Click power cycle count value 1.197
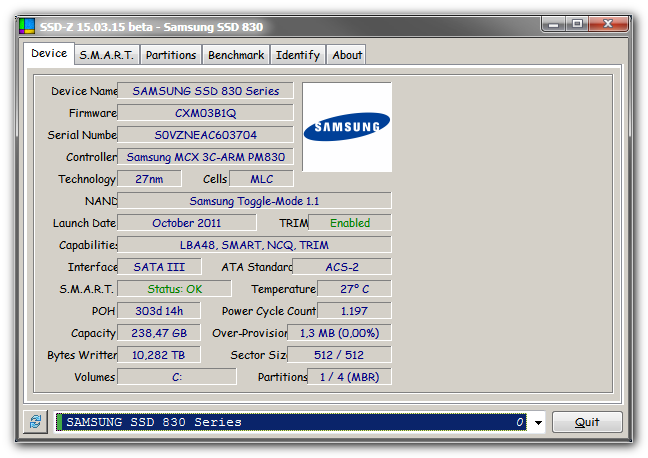This screenshot has height=458, width=648. [x=354, y=311]
